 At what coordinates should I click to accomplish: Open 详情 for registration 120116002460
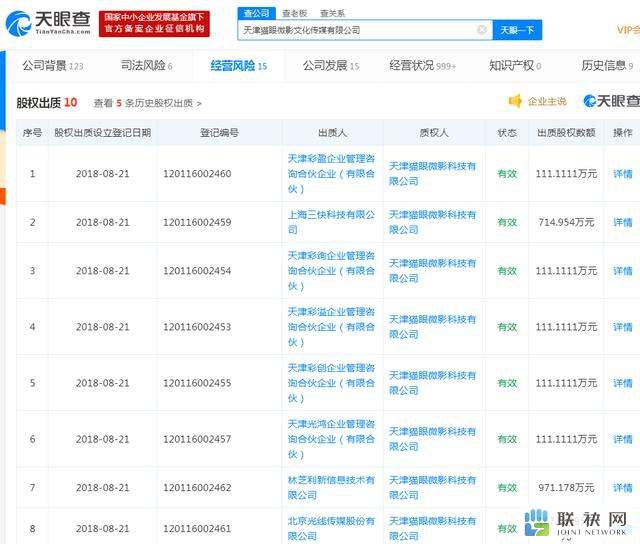click(x=622, y=174)
